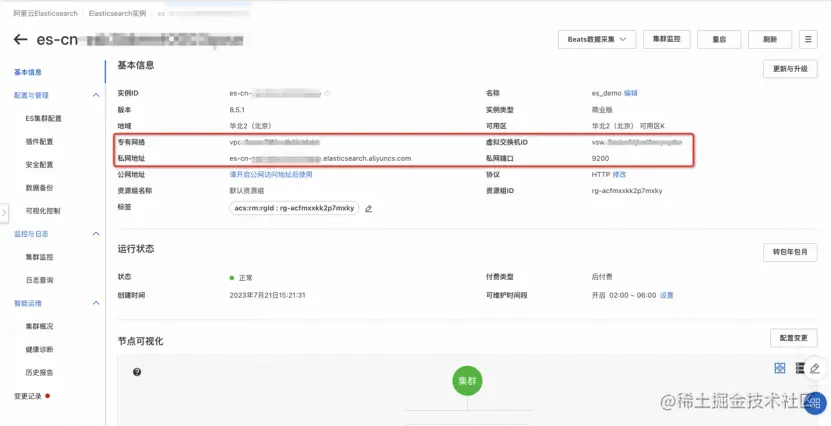This screenshot has height=426, width=831.
Task: Click the 正常 status value
Action: click(245, 278)
